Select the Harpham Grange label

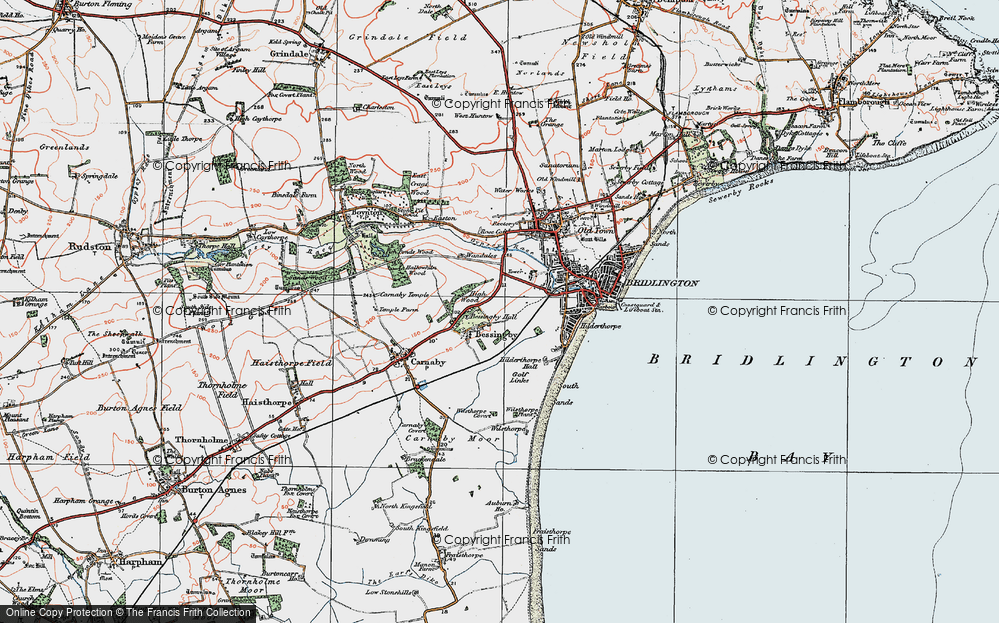click(x=83, y=501)
